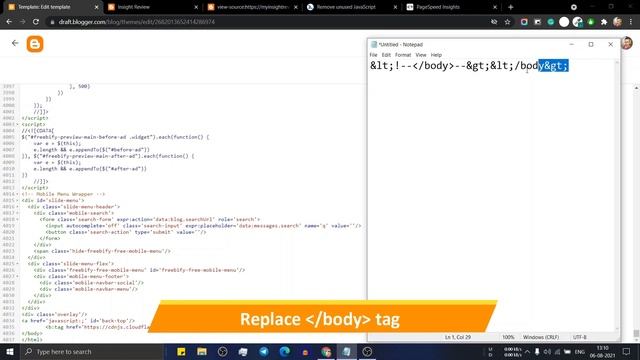Open the Windows Start menu

[10, 351]
